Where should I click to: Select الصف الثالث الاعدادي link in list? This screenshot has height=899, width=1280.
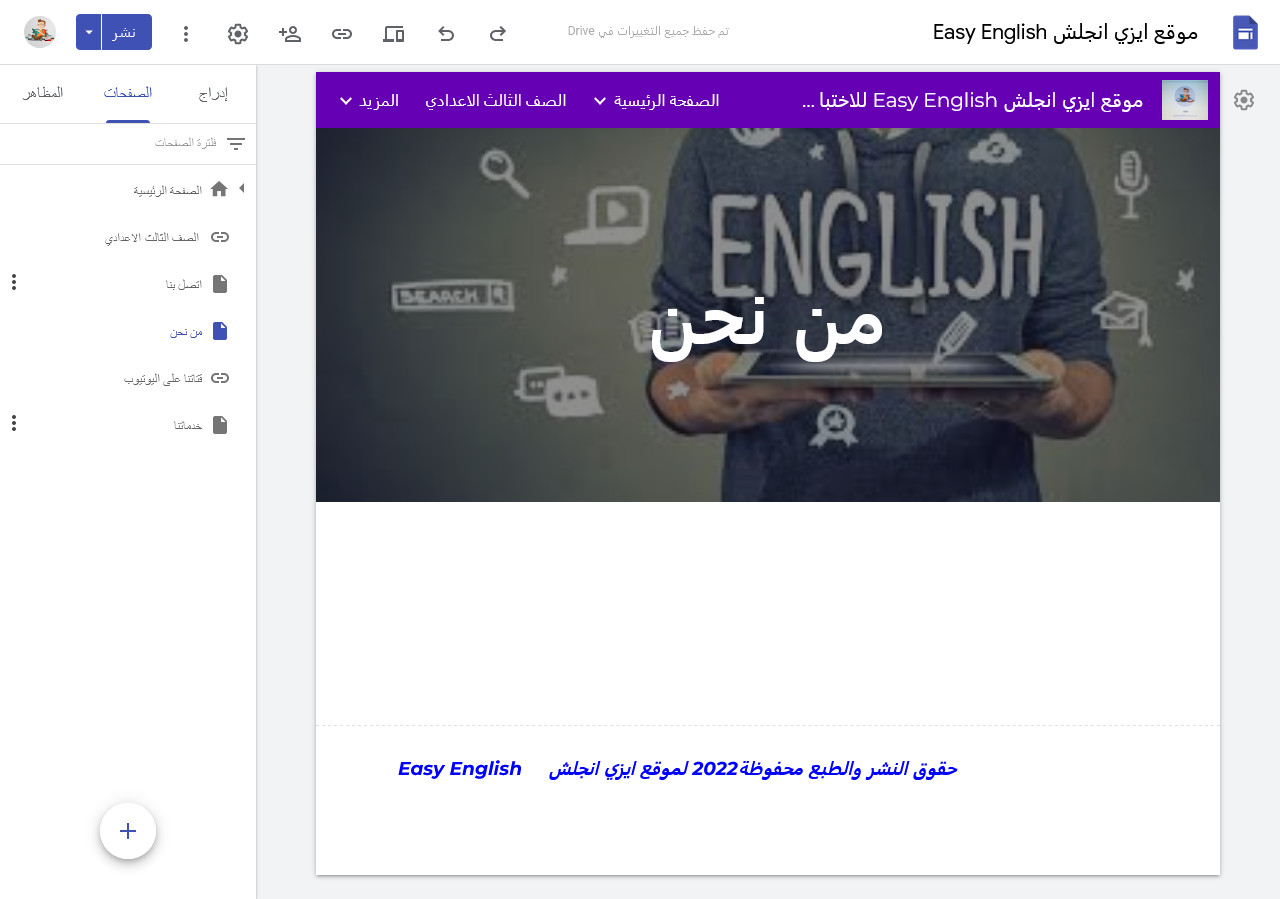click(152, 237)
